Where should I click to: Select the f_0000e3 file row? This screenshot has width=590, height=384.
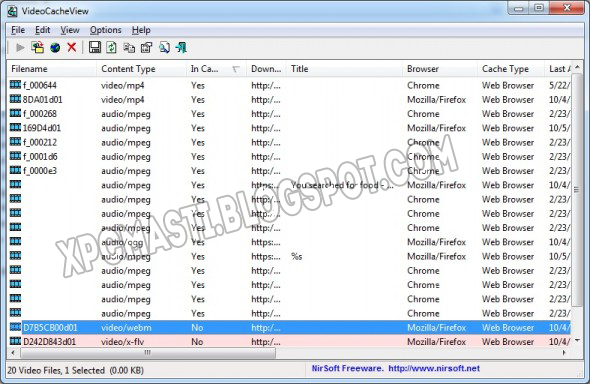(x=289, y=171)
